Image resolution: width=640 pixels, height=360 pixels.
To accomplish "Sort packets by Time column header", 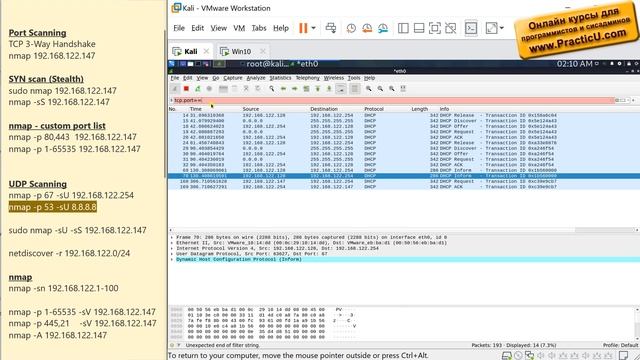I will coord(196,109).
